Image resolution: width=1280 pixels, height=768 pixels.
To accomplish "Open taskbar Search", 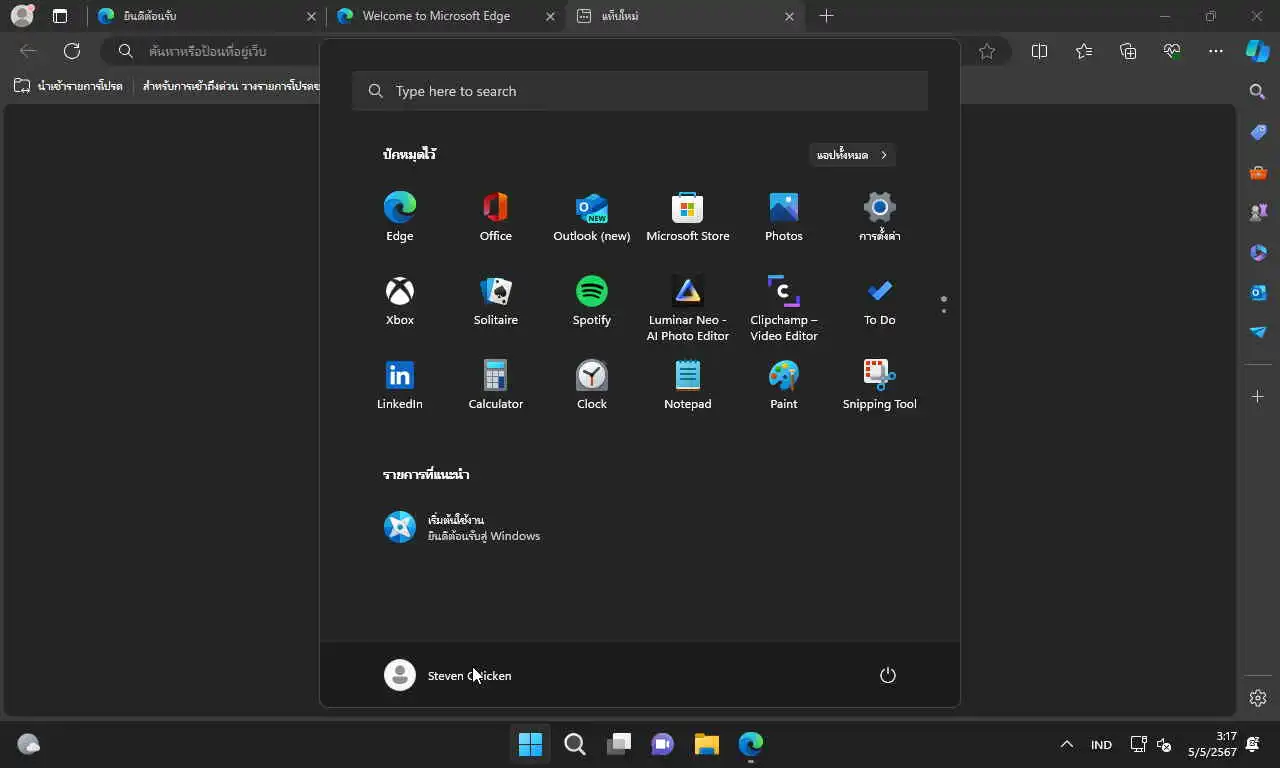I will tap(574, 744).
